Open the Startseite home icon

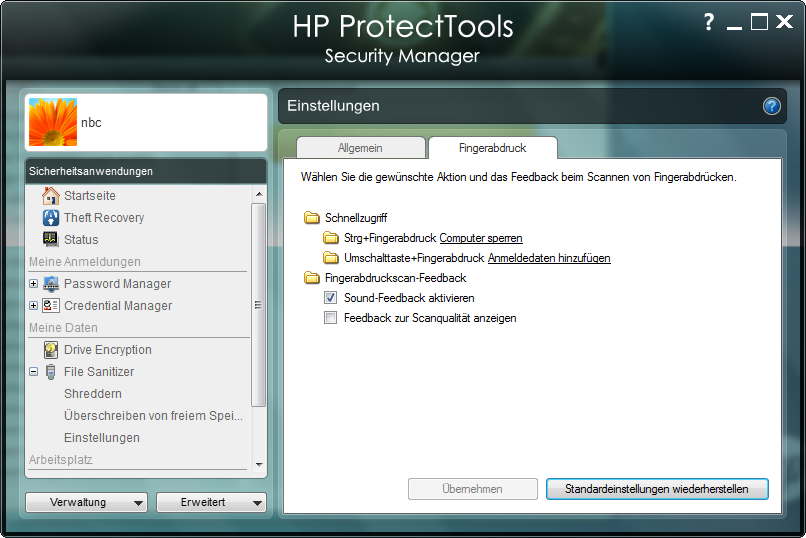(50, 196)
